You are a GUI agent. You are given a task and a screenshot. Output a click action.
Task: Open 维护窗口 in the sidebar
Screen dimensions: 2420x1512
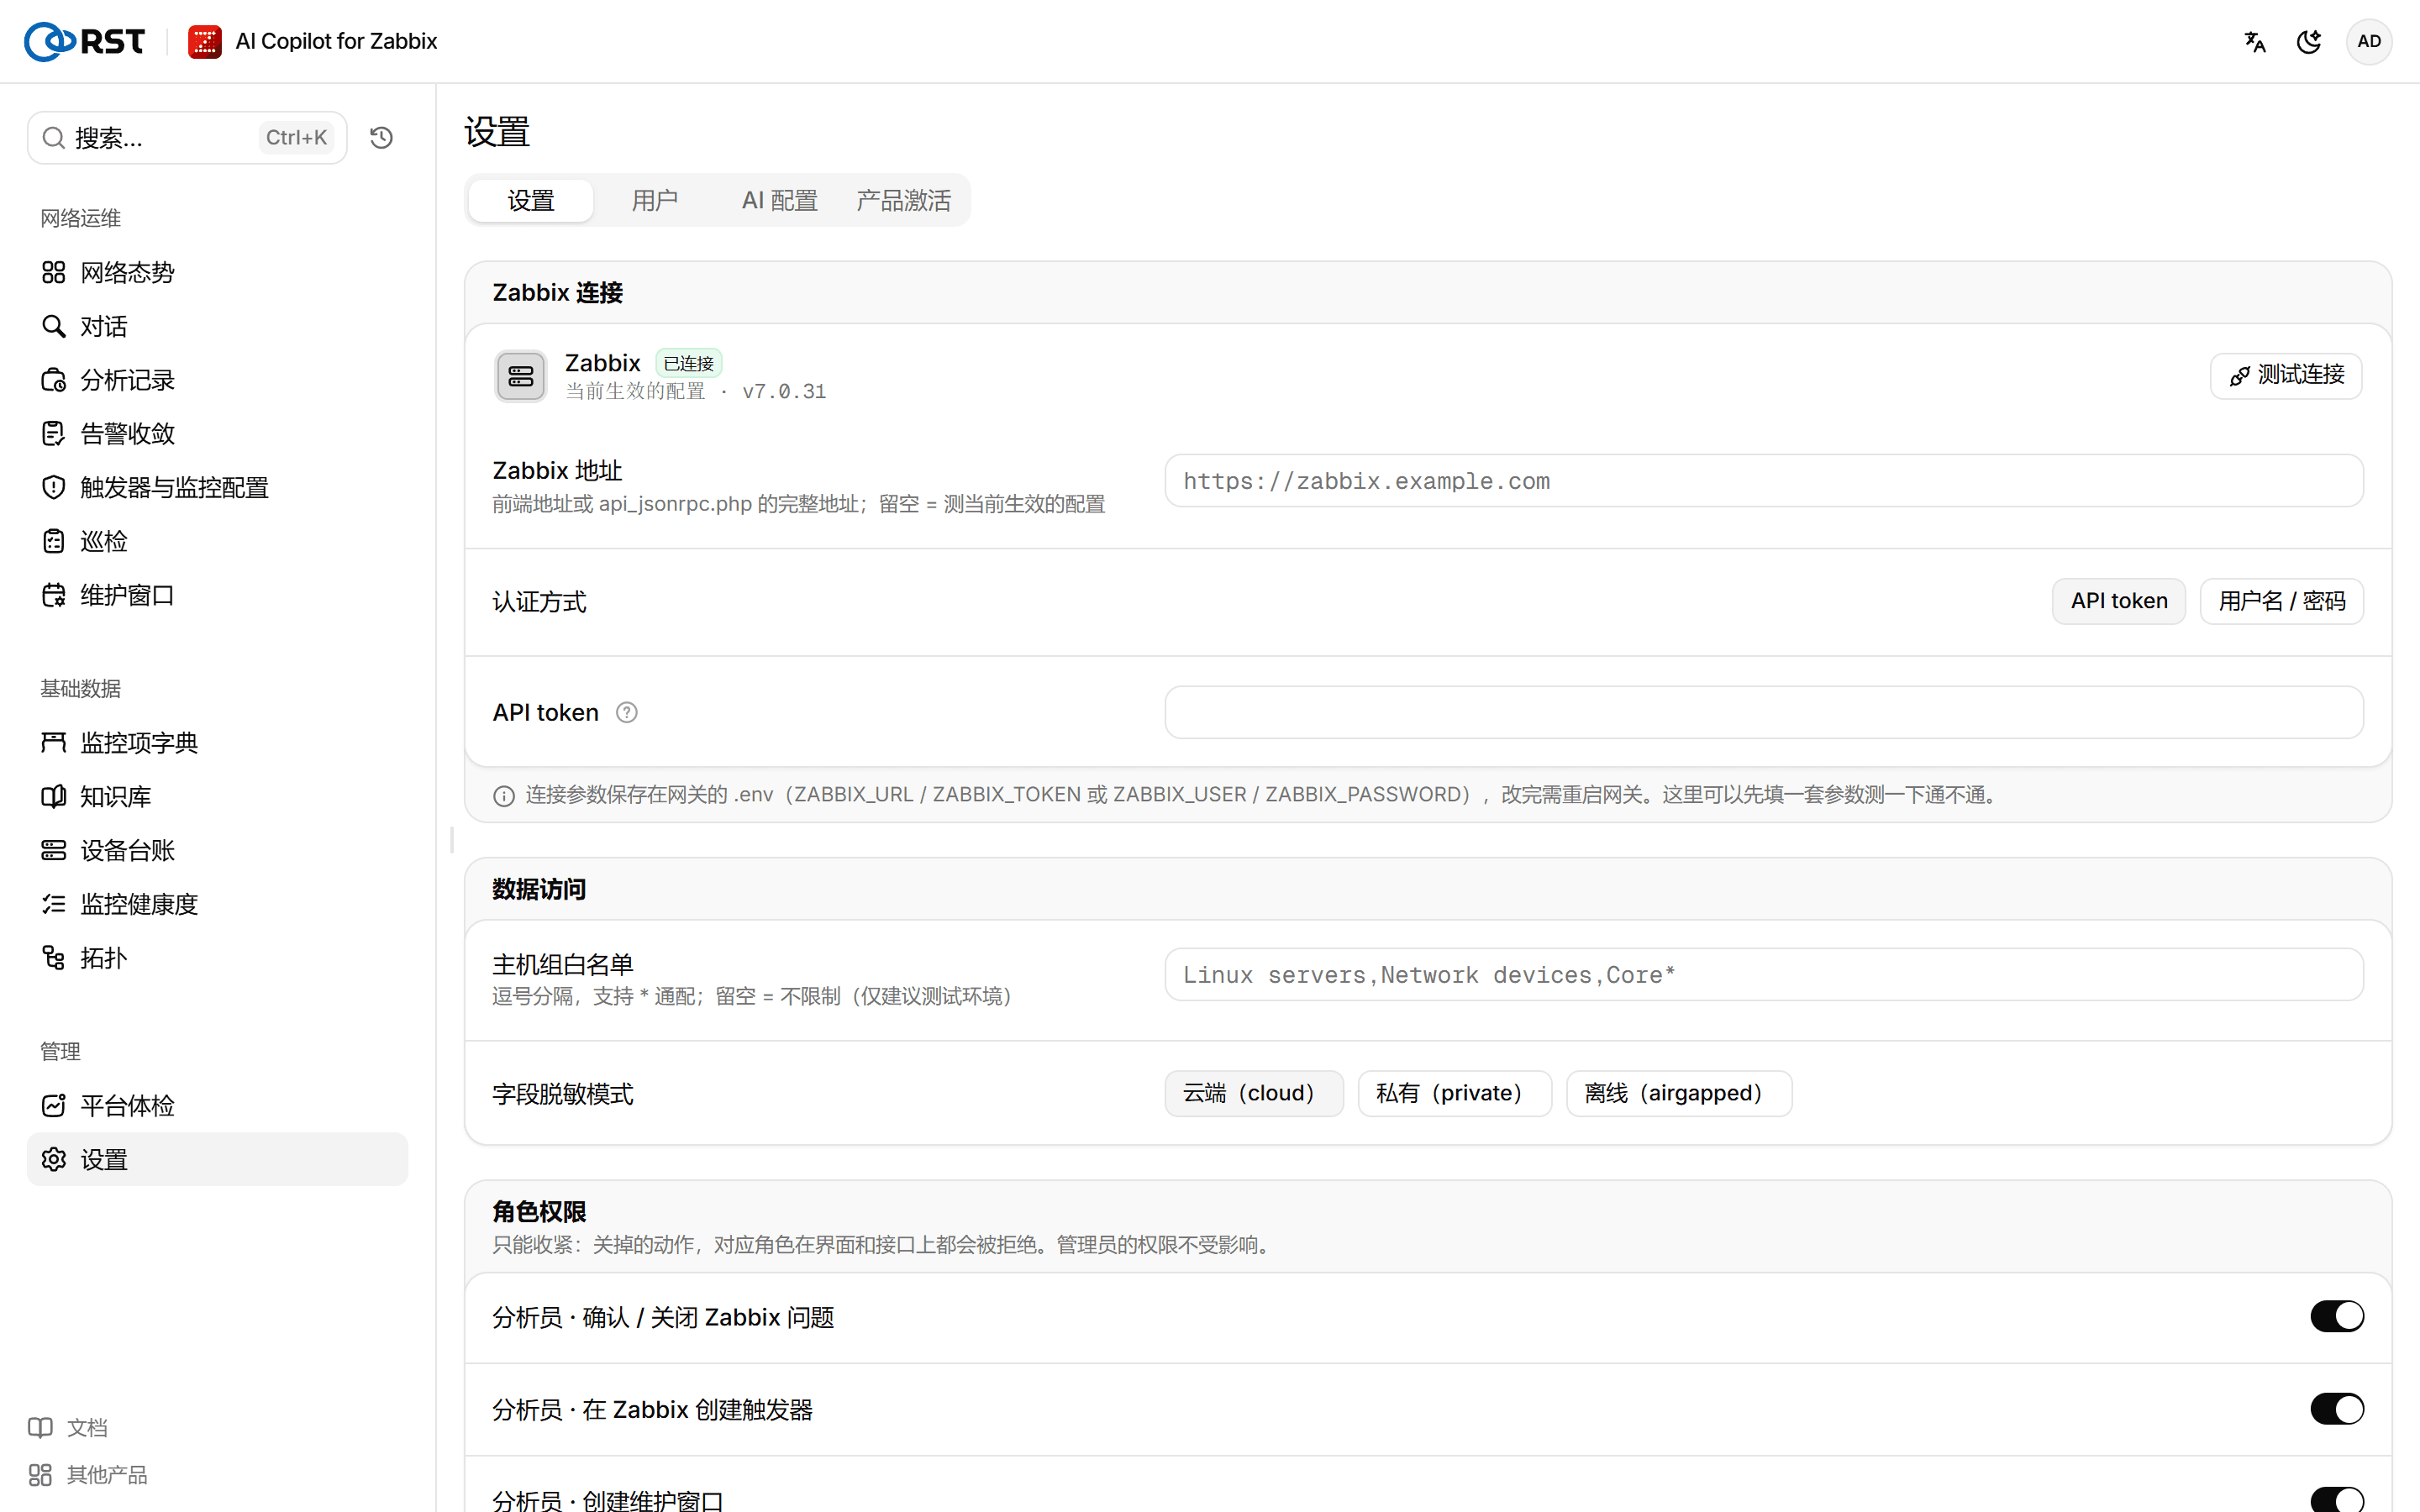click(x=217, y=595)
